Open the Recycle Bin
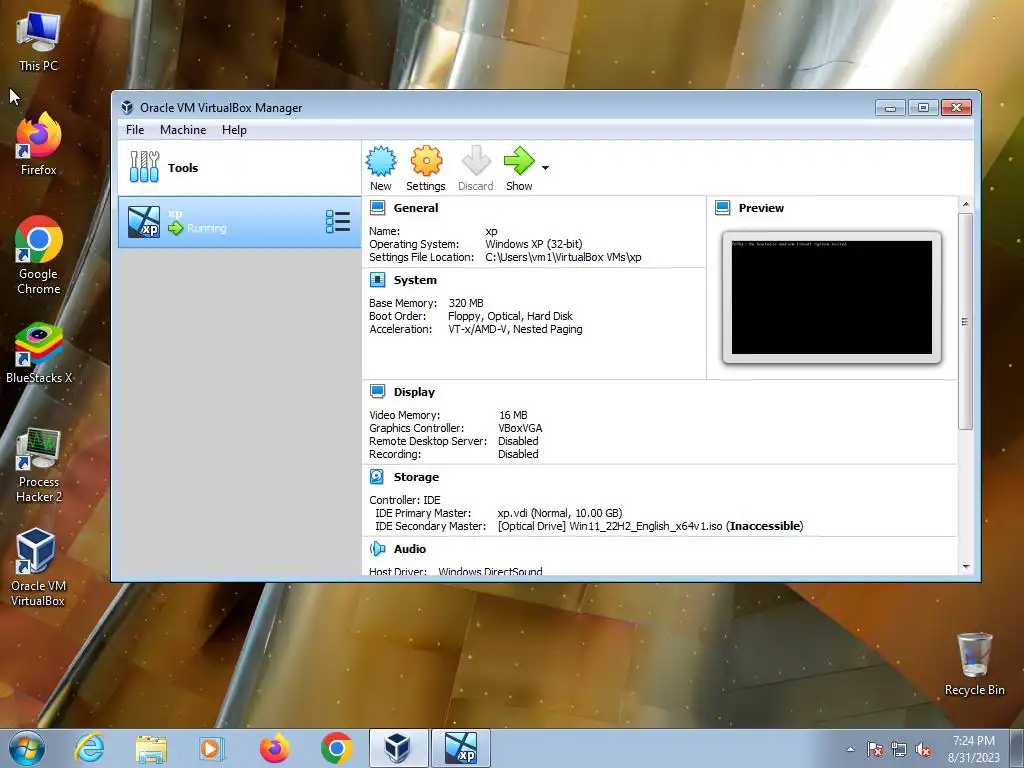This screenshot has width=1024, height=768. click(x=974, y=664)
